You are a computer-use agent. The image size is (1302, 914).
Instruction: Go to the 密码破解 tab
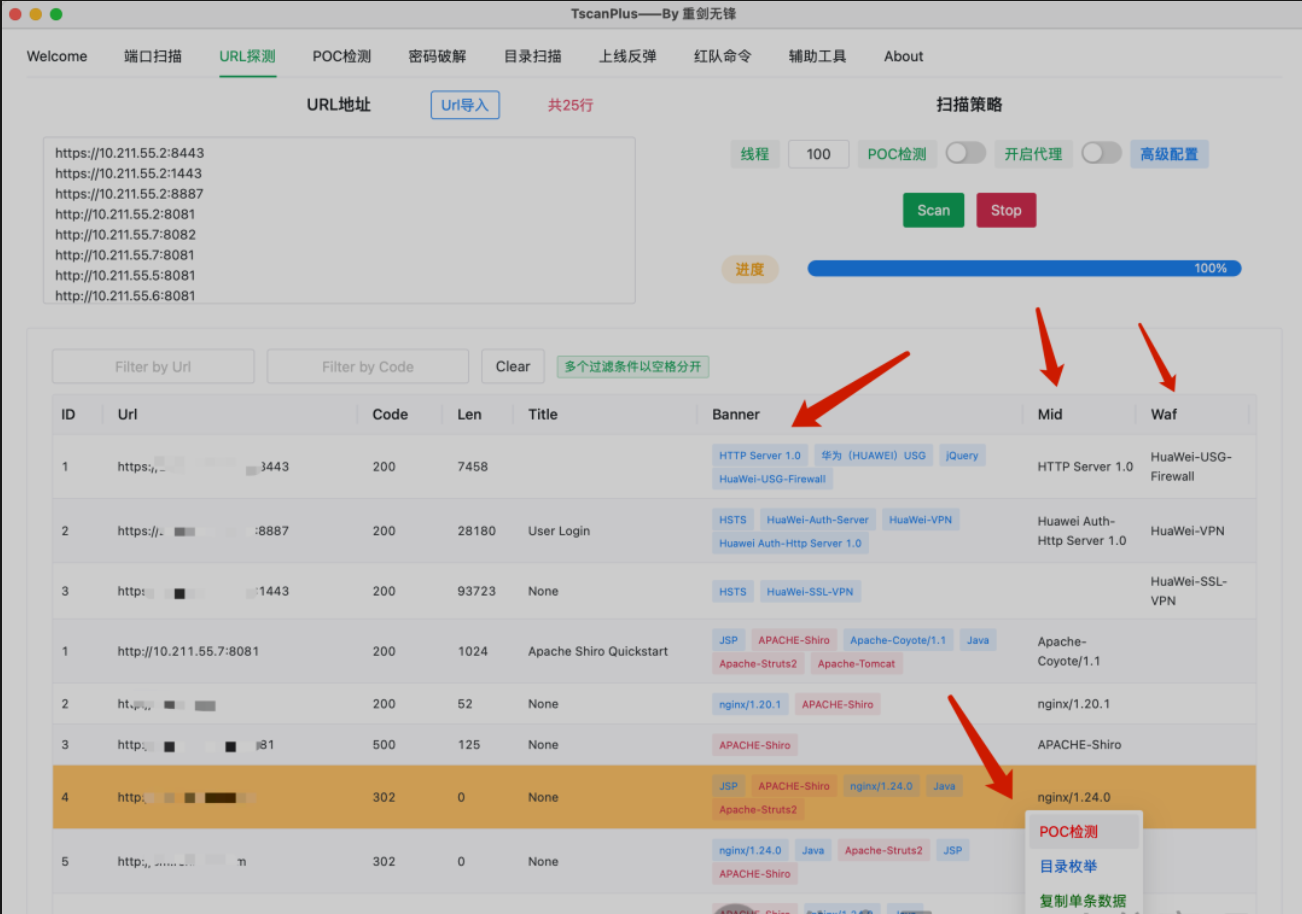(437, 56)
